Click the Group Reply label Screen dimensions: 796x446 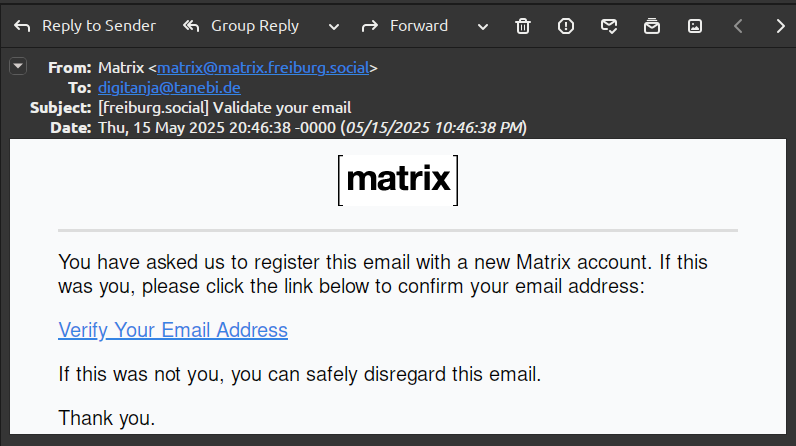pyautogui.click(x=255, y=26)
